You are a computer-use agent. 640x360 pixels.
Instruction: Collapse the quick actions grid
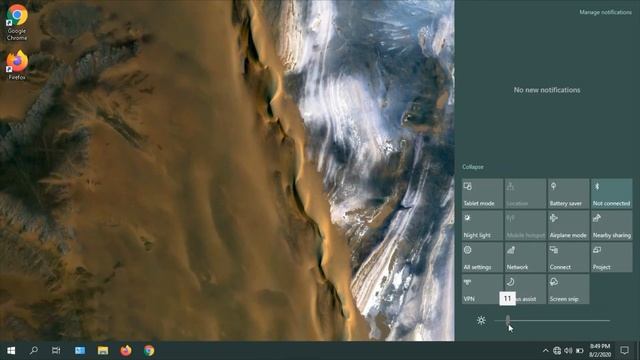pos(473,167)
